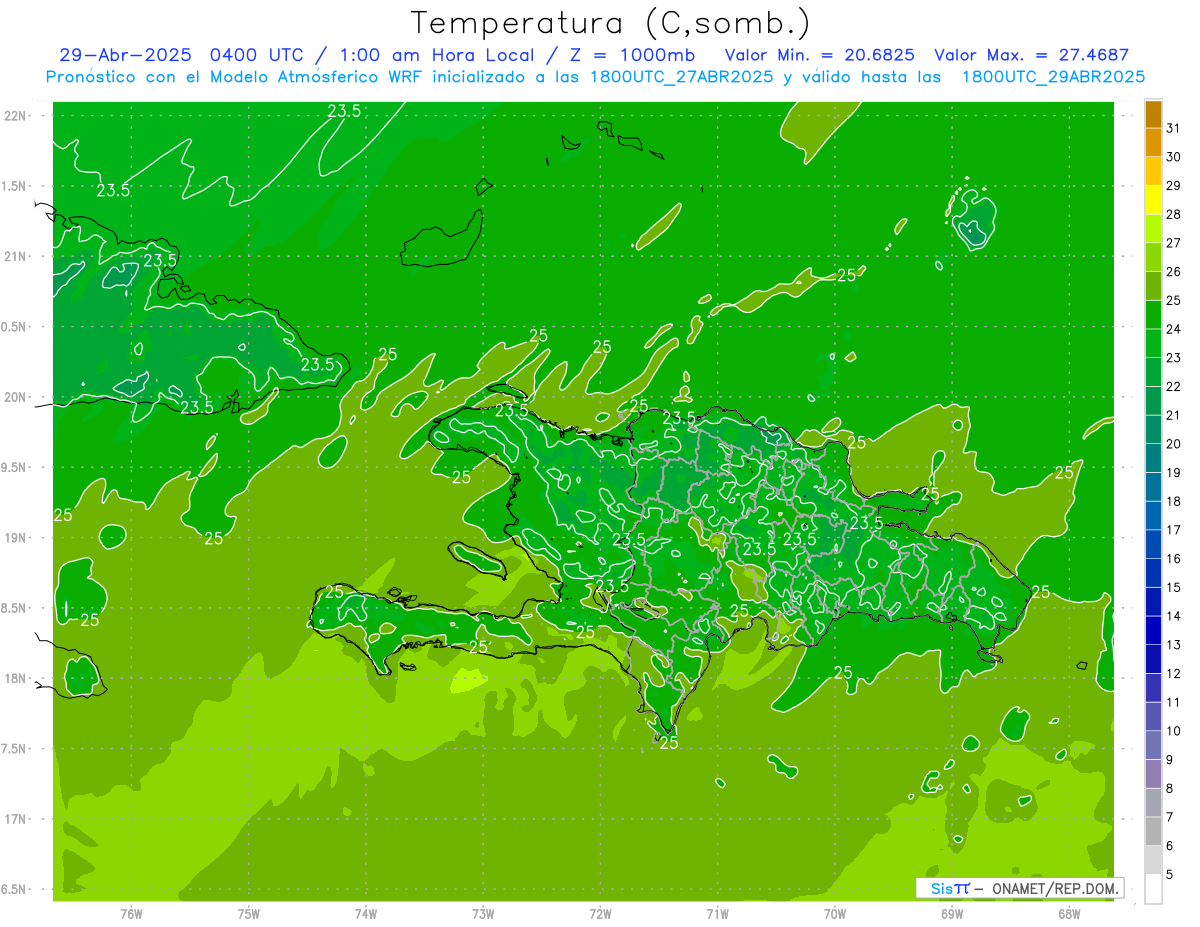Click the "21N" latitude axis label
This screenshot has height=927, width=1200.
click(17, 257)
